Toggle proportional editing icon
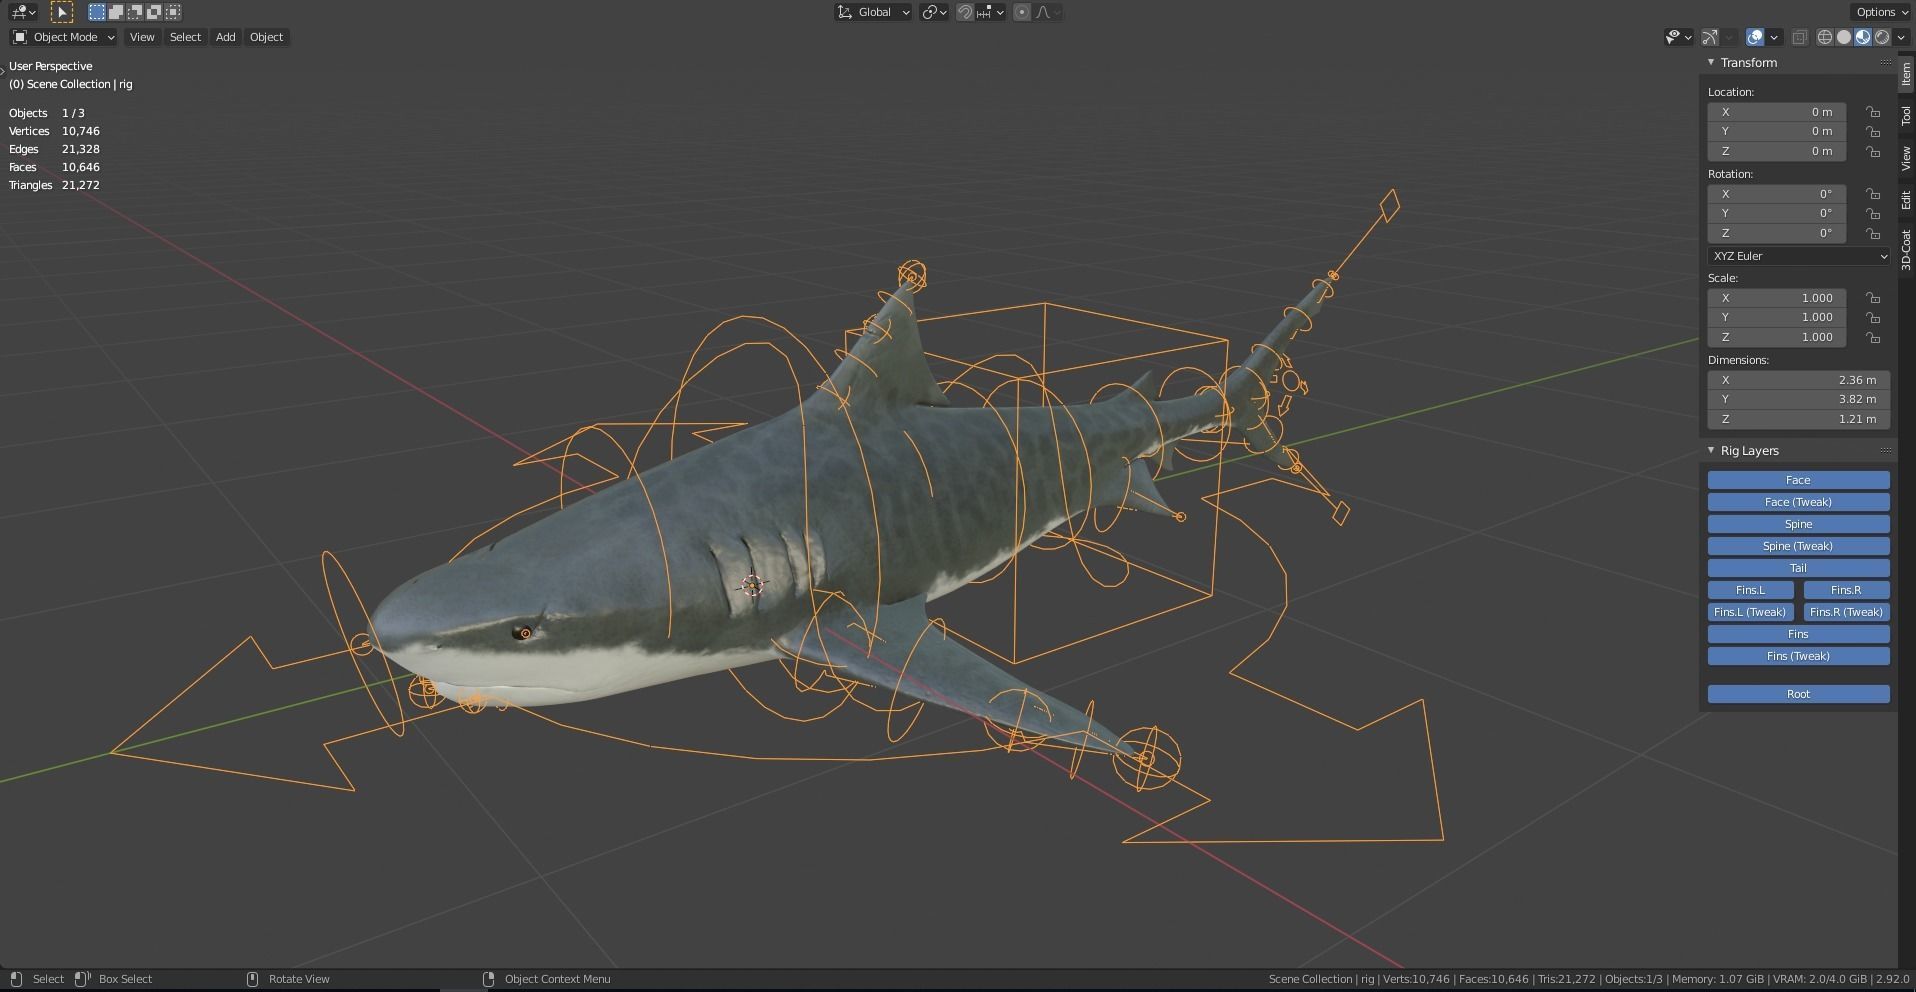 [x=1022, y=12]
